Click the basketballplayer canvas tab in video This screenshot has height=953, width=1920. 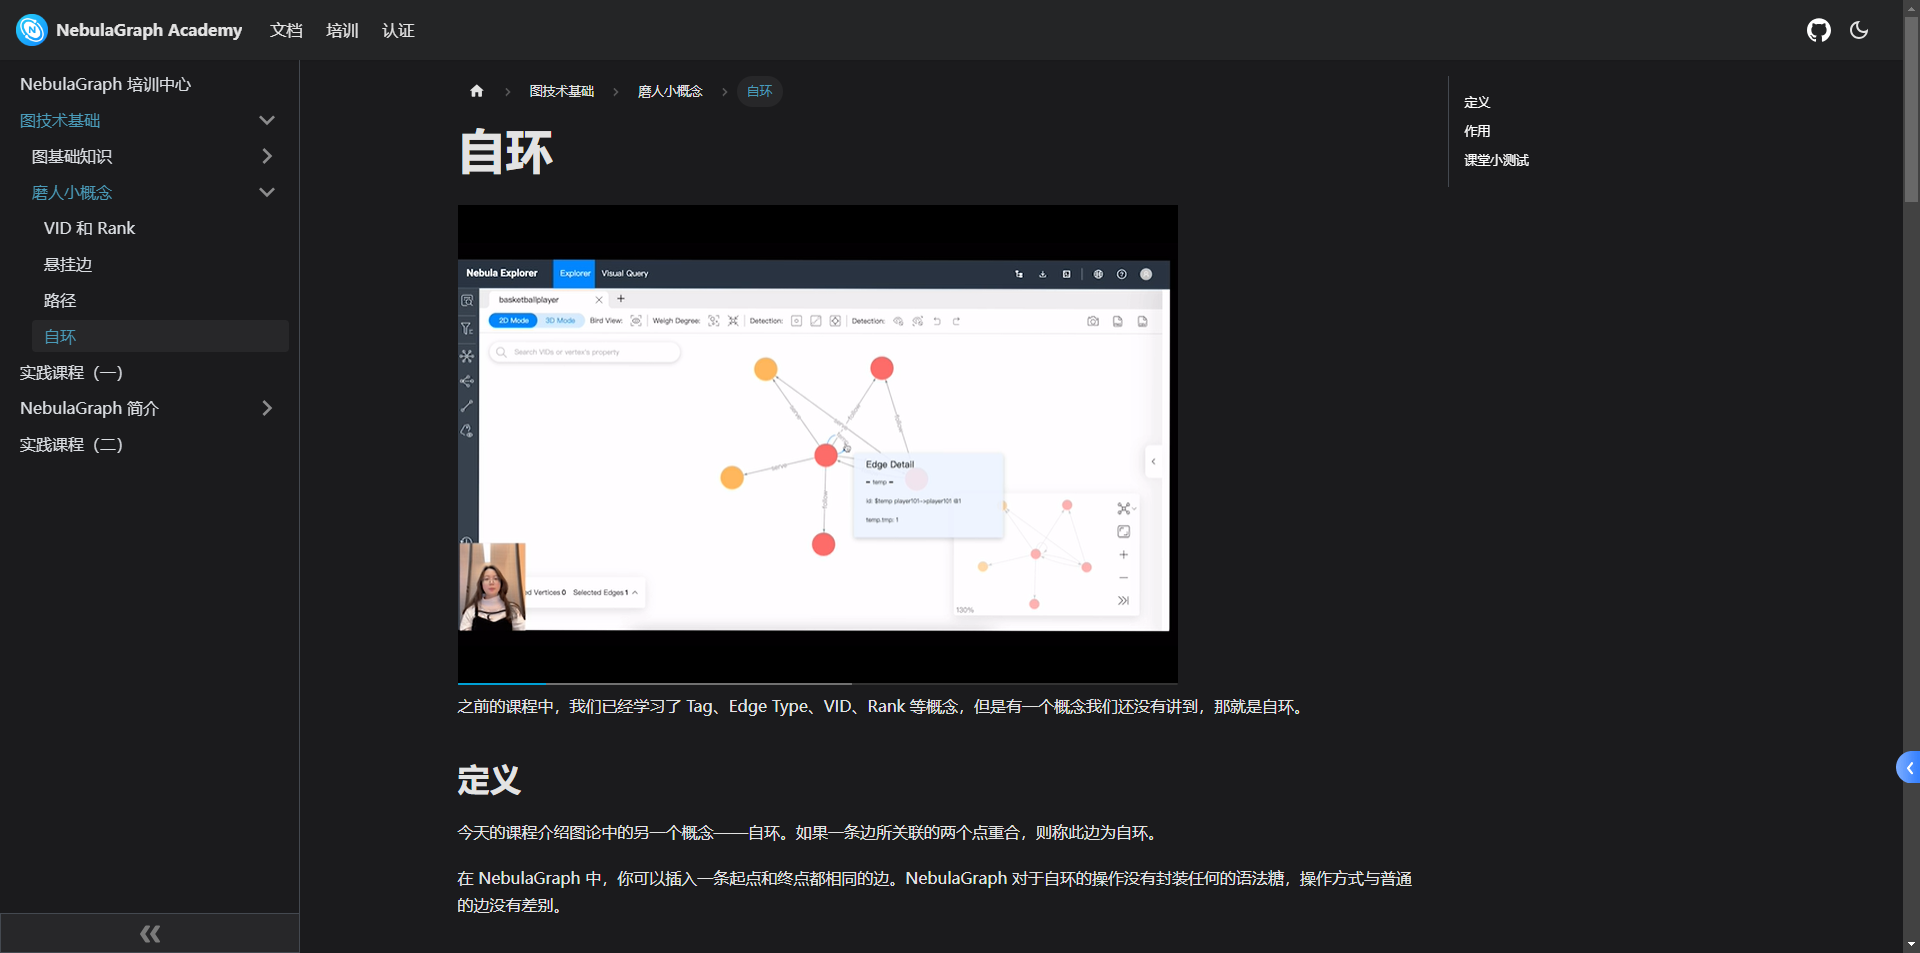coord(529,300)
